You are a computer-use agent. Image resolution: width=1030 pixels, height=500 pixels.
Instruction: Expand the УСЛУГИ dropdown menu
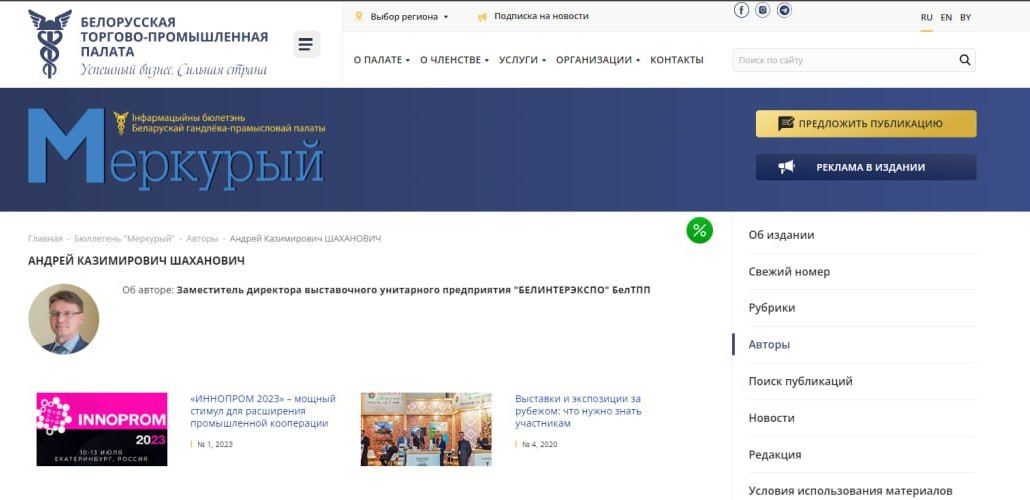pos(521,60)
